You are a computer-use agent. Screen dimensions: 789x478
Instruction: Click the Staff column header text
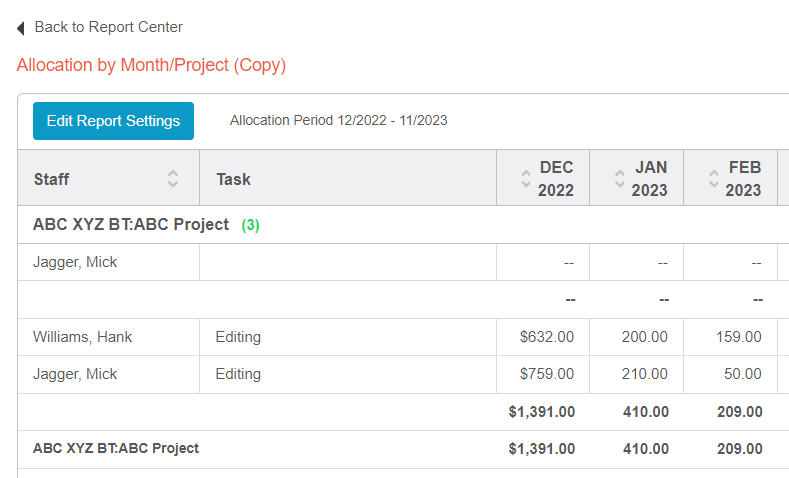[x=52, y=180]
